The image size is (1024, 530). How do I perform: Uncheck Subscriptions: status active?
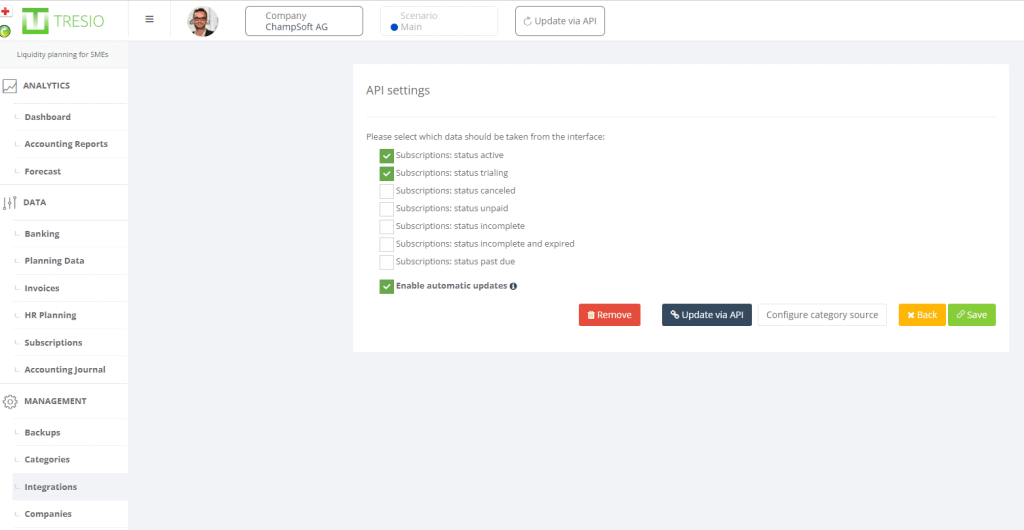pos(387,156)
